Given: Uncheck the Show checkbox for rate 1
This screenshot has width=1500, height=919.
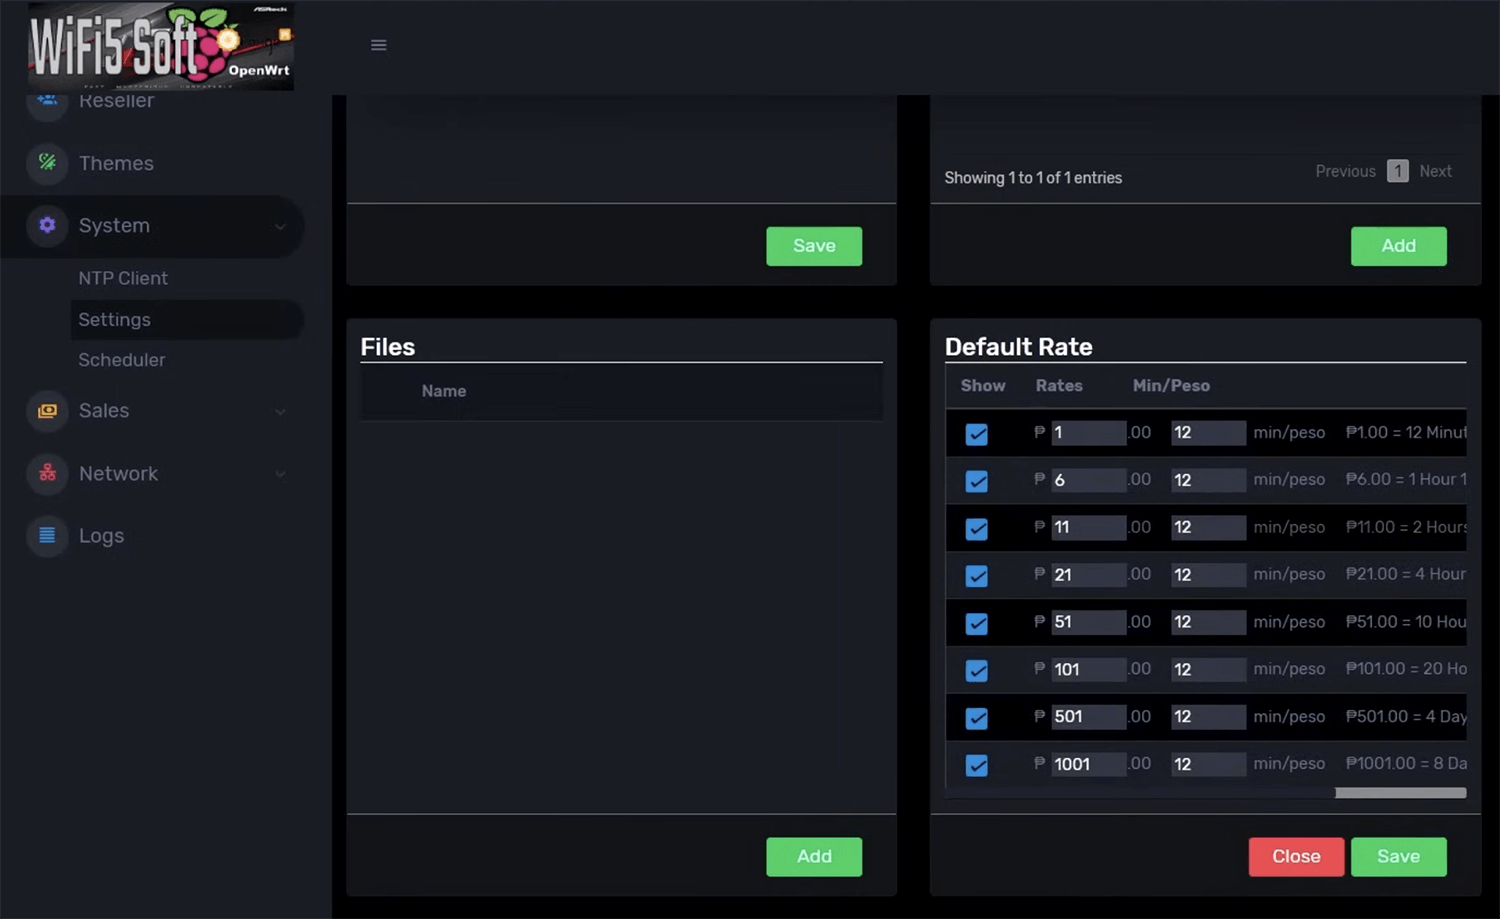Looking at the screenshot, I should point(976,434).
